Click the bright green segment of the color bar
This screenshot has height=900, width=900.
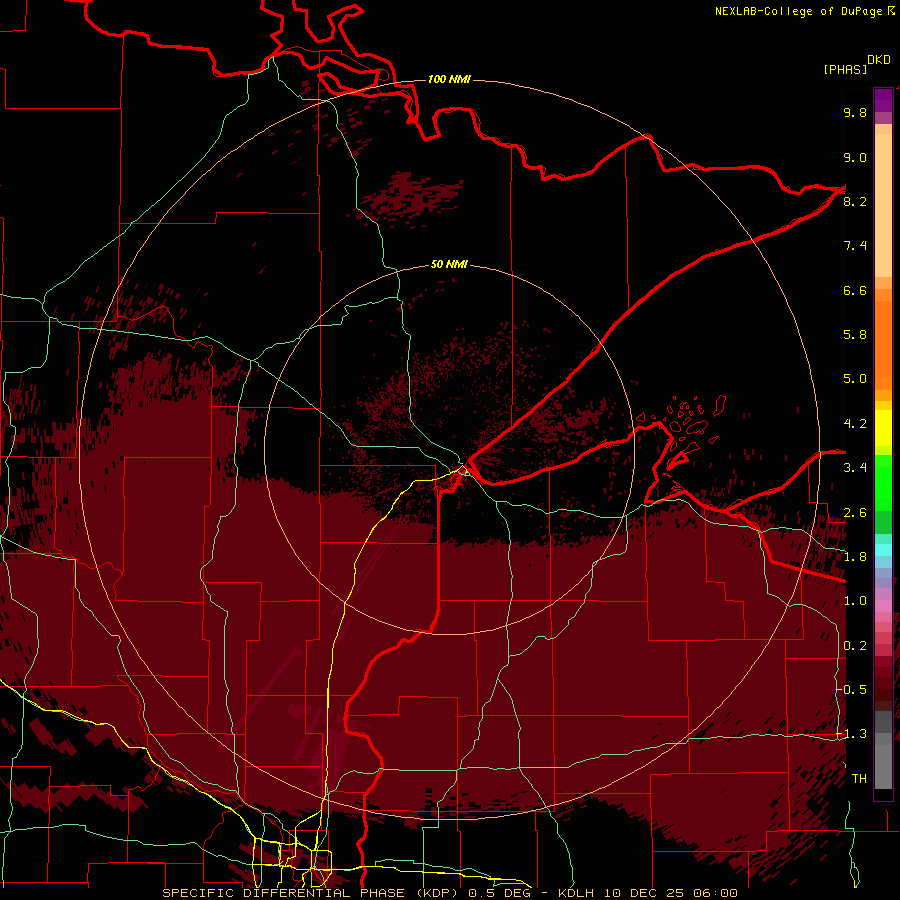[x=883, y=483]
